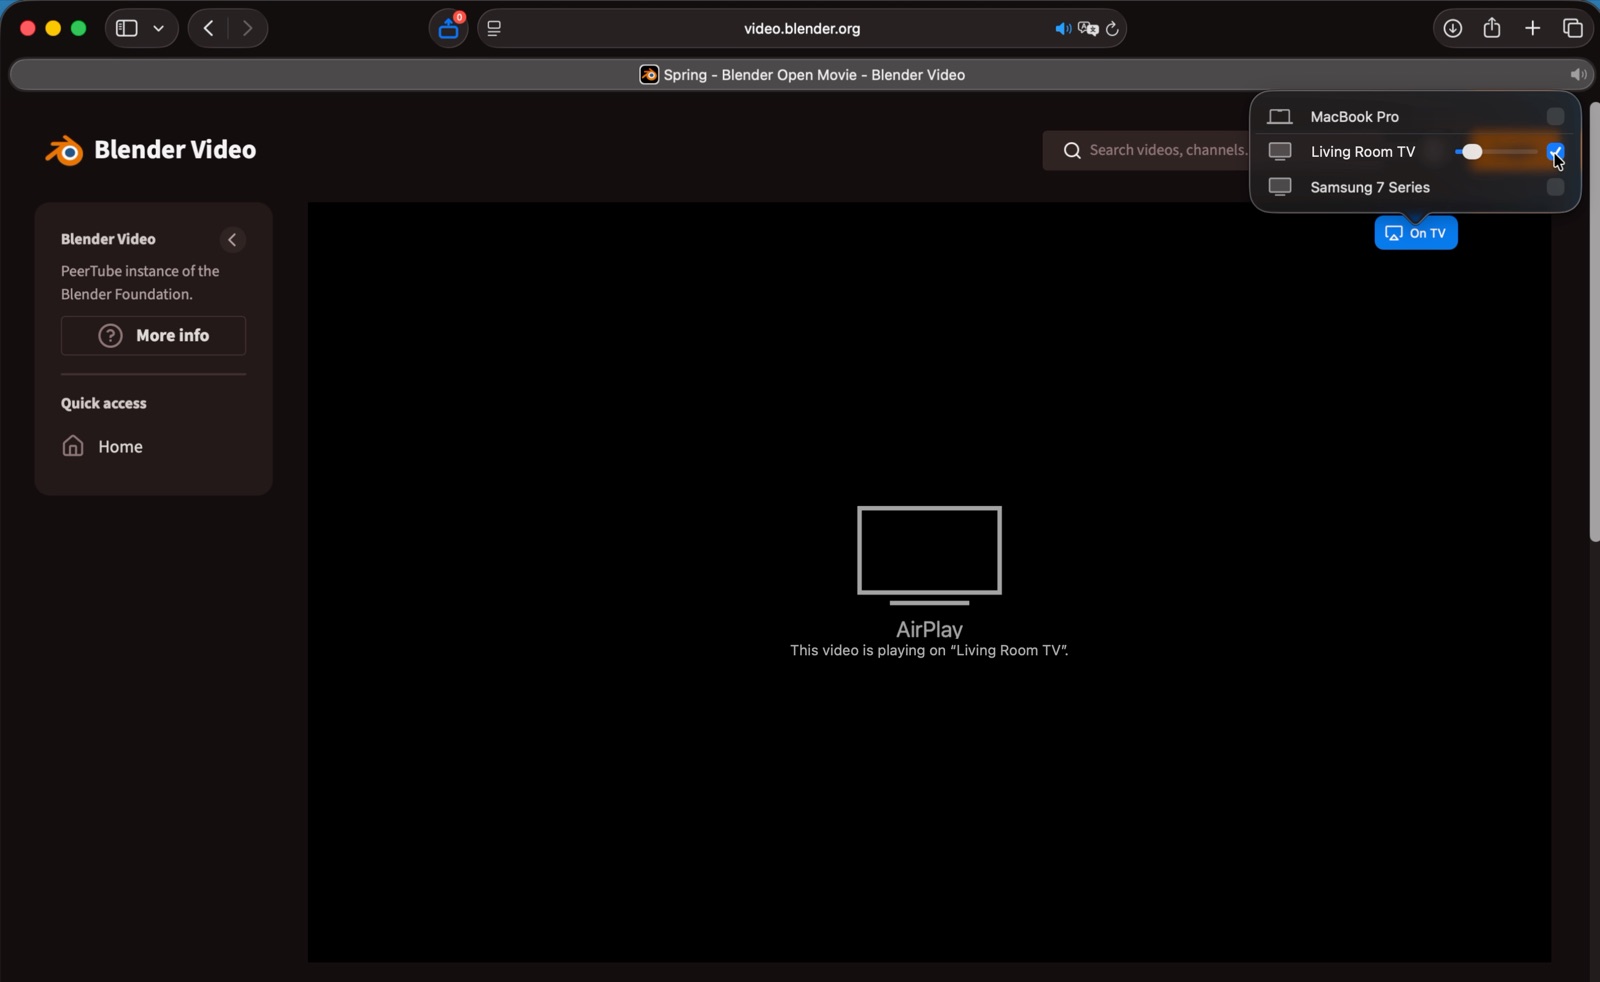
Task: Open the extension icon with red badge
Action: click(x=450, y=28)
